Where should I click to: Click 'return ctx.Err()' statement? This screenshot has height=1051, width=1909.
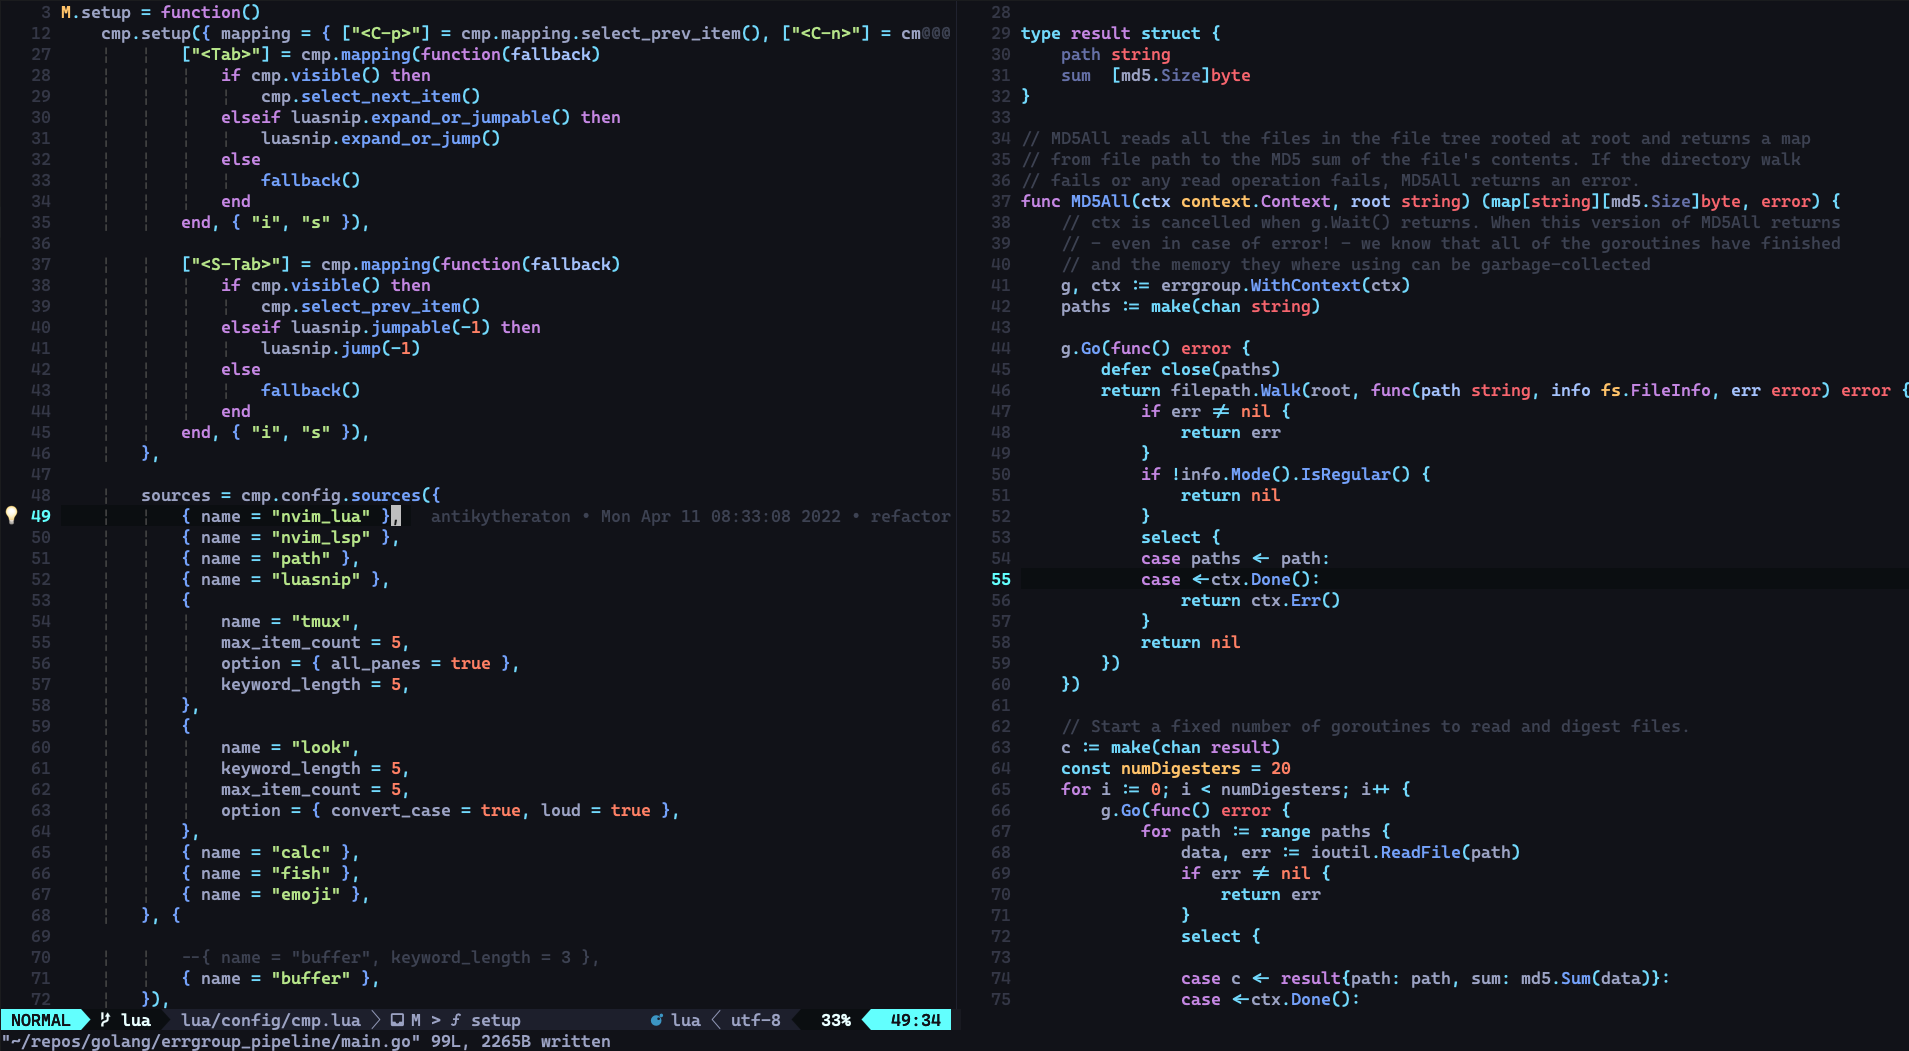1261,600
